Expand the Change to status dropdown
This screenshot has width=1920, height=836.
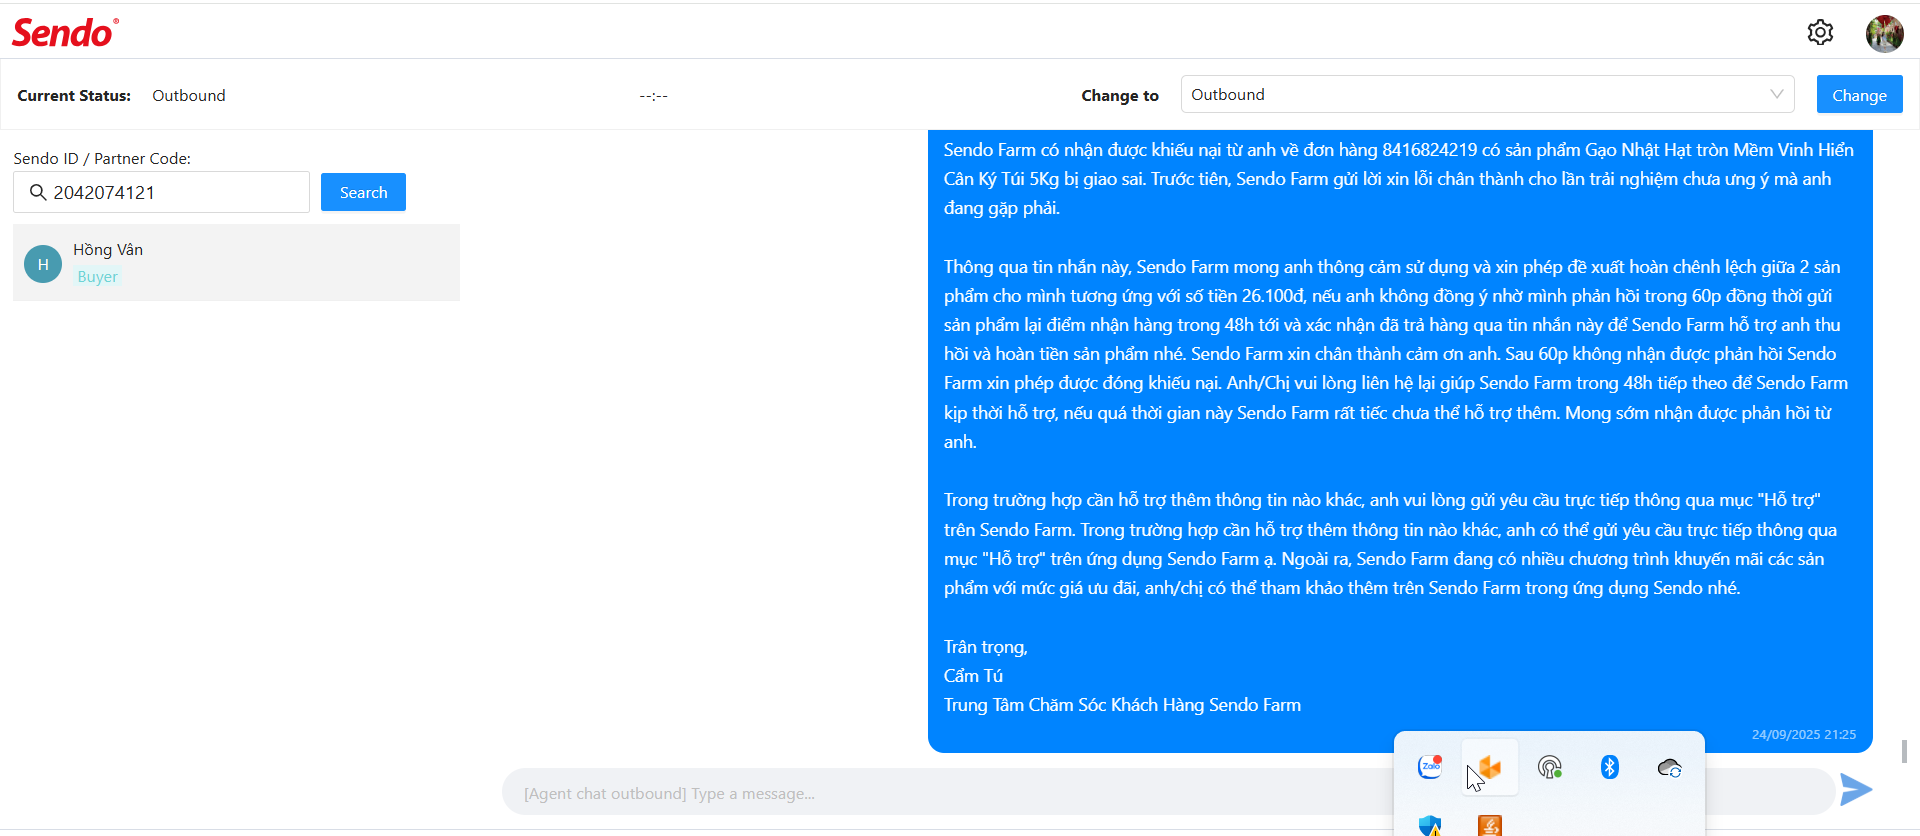click(x=1487, y=94)
